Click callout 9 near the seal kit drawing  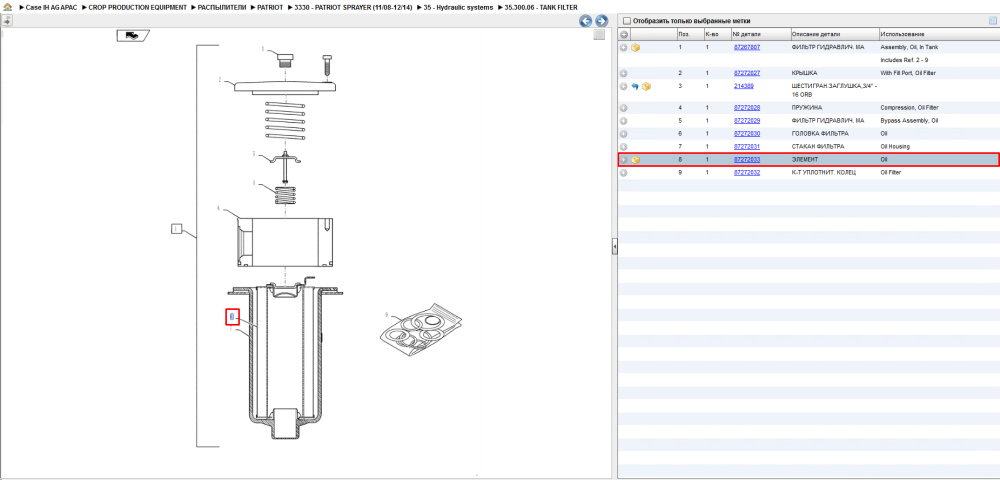[386, 314]
